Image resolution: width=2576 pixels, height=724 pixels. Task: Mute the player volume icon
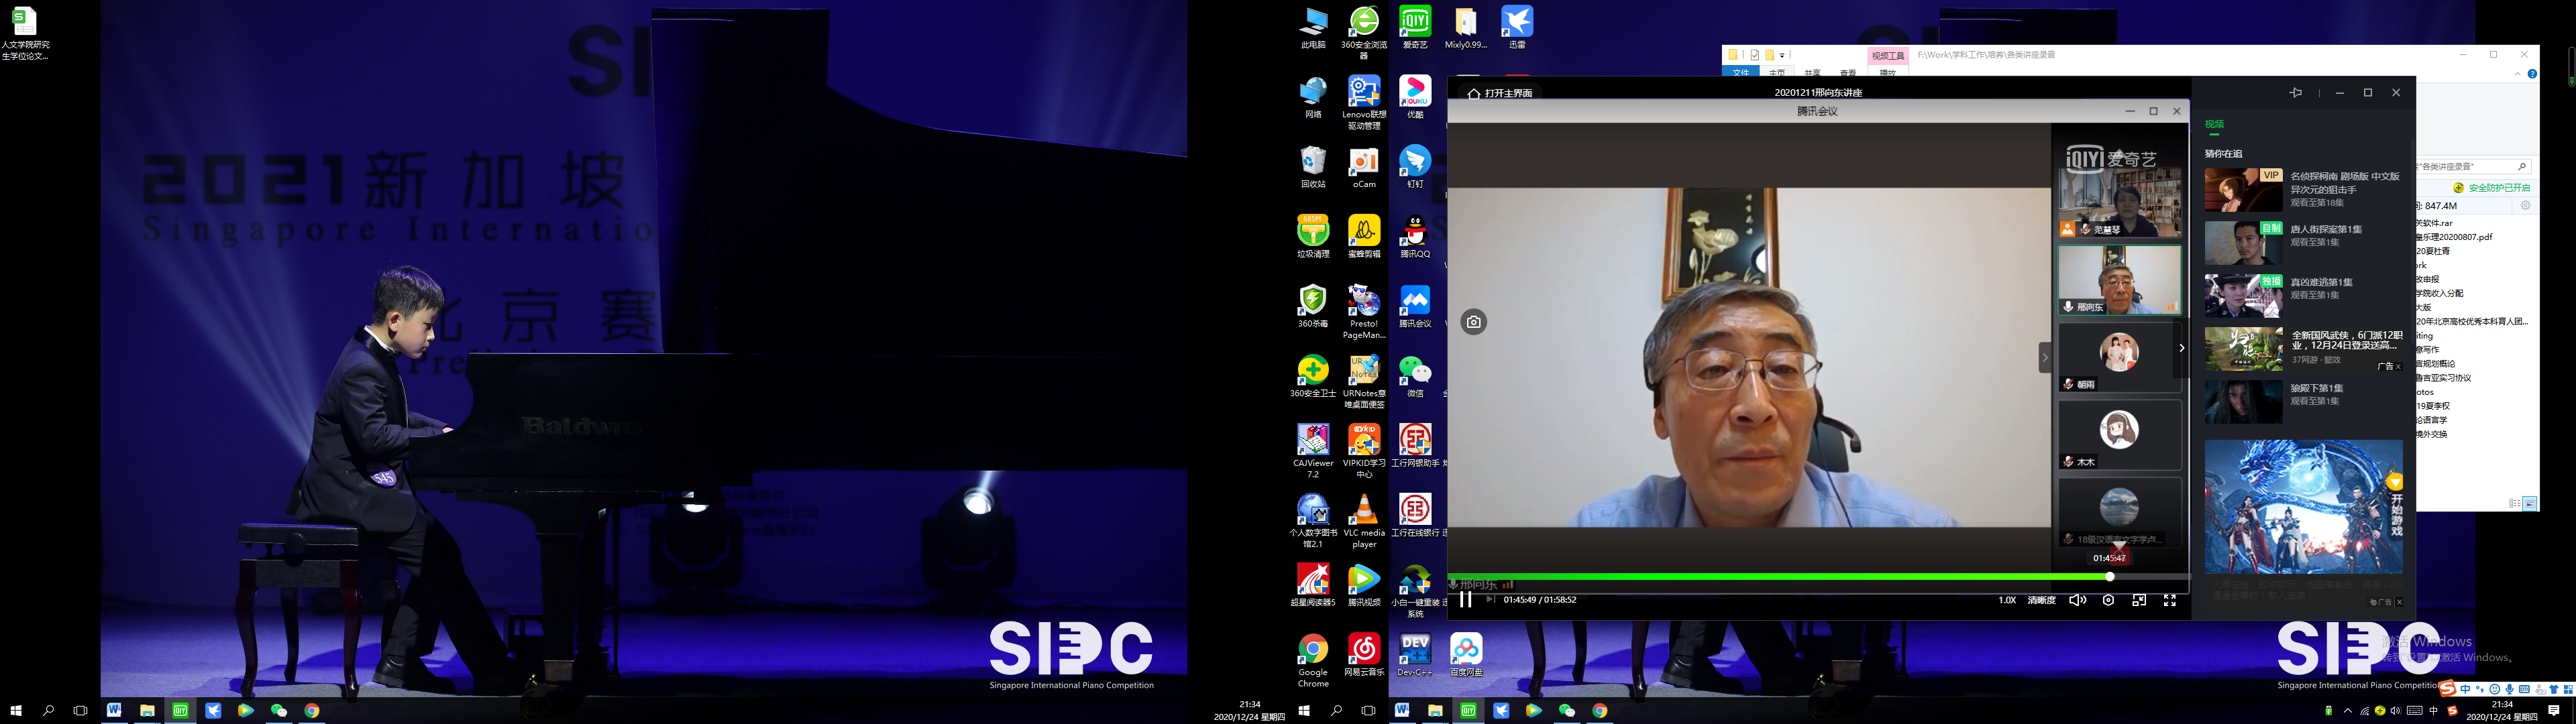pyautogui.click(x=2077, y=600)
